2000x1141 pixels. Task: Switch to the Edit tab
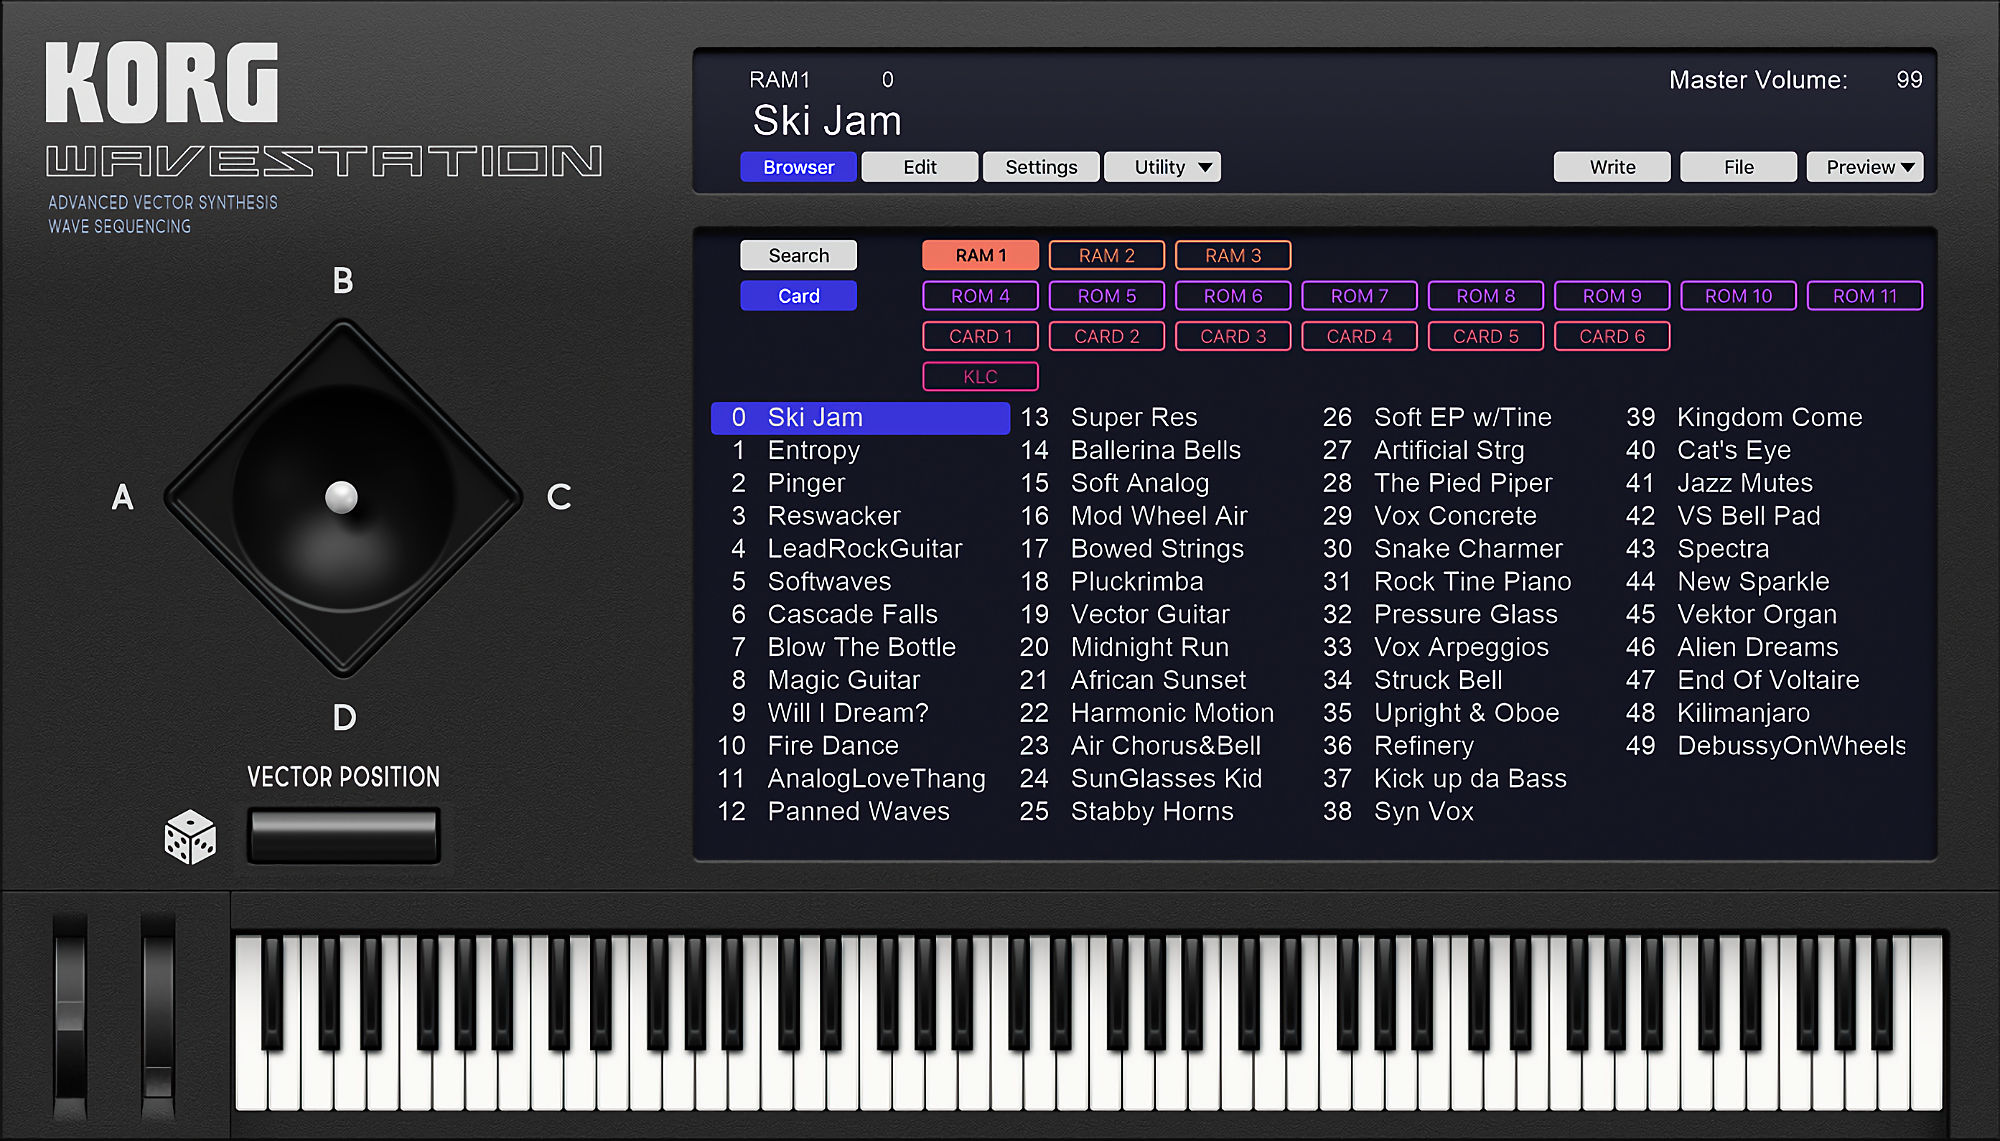click(x=919, y=167)
